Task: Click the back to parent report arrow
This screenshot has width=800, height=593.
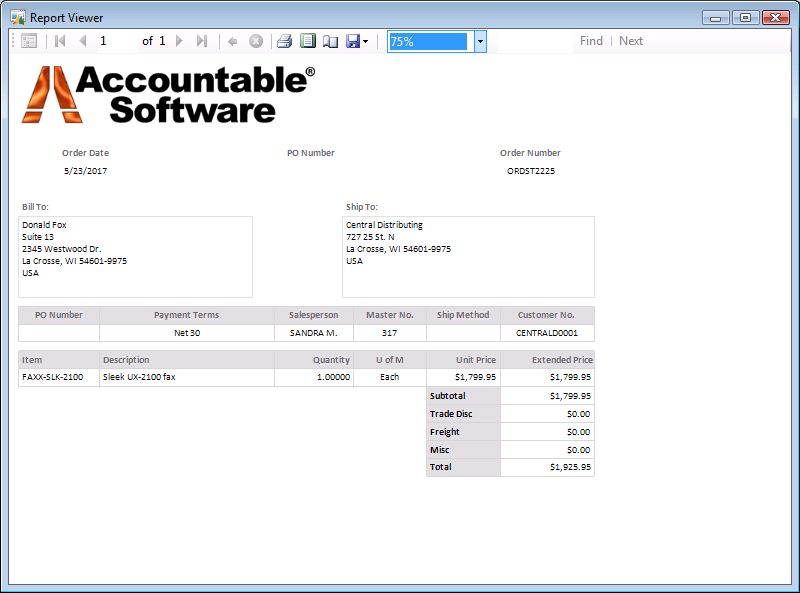Action: 232,41
